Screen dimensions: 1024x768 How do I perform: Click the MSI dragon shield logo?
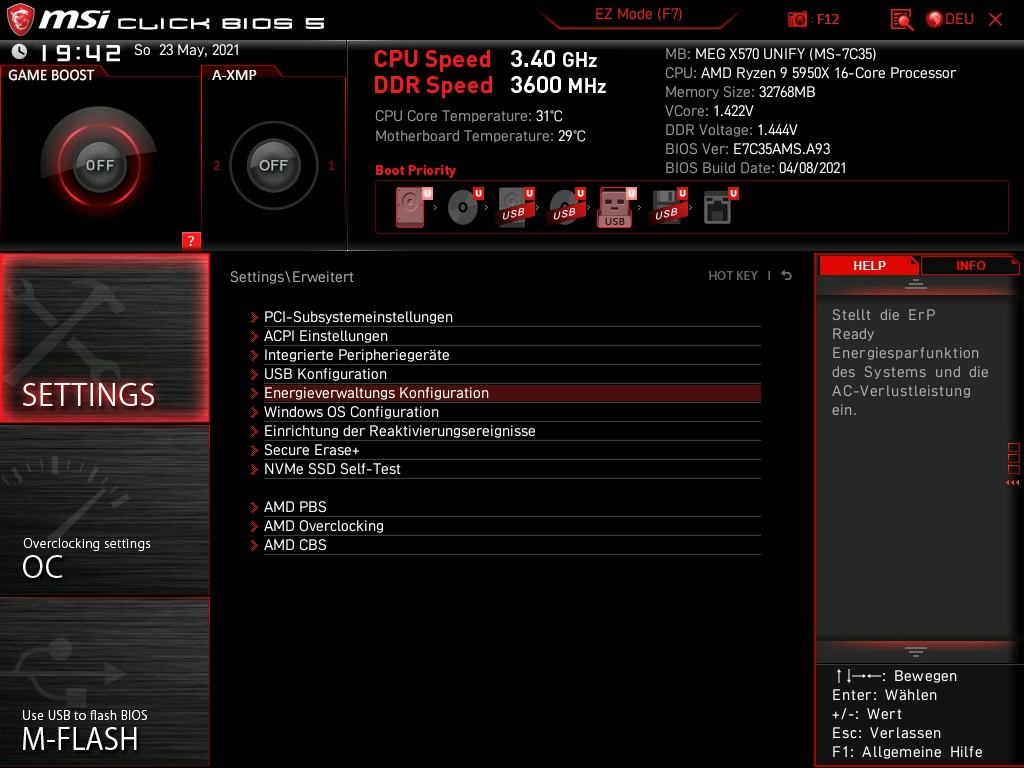20,19
